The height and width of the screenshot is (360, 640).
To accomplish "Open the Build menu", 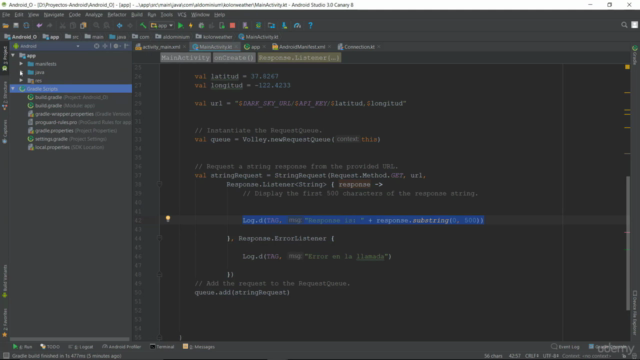I will (x=137, y=15).
